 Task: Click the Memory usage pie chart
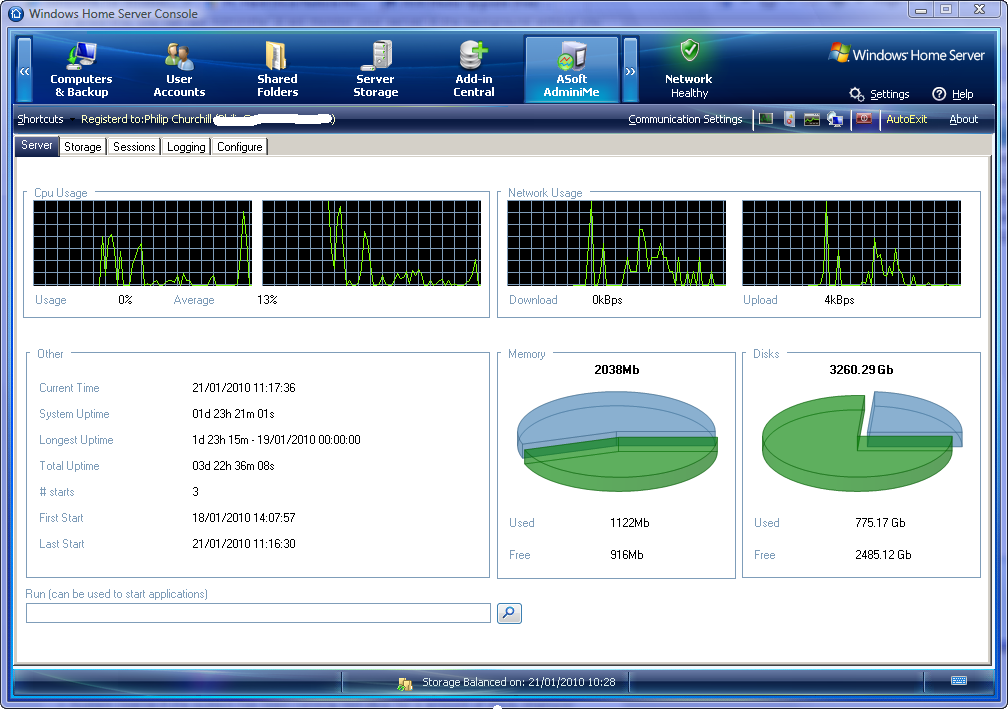pos(617,440)
